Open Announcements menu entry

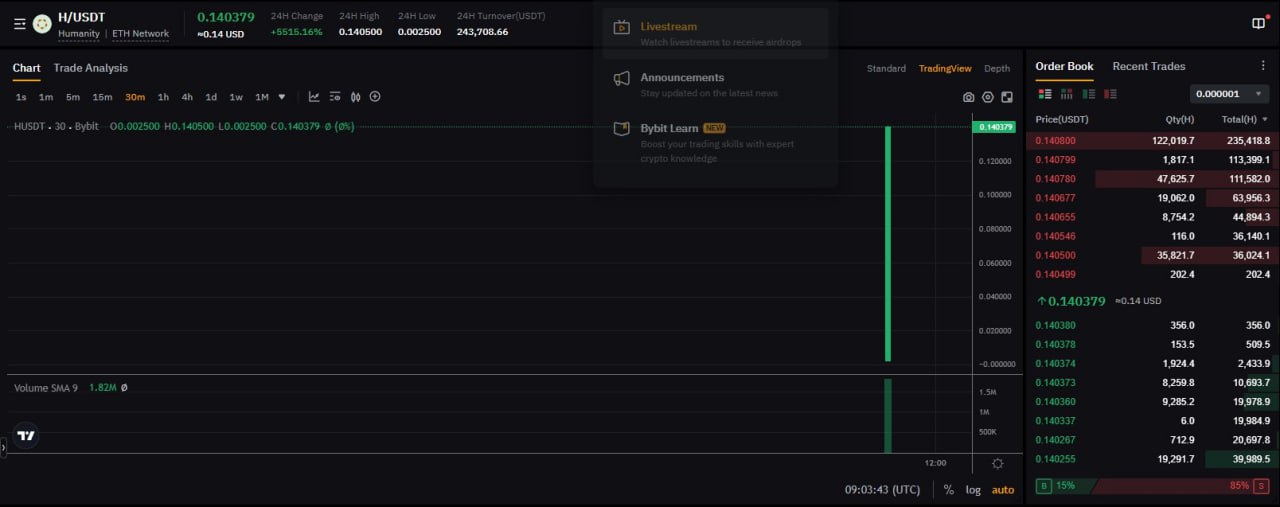[x=716, y=85]
